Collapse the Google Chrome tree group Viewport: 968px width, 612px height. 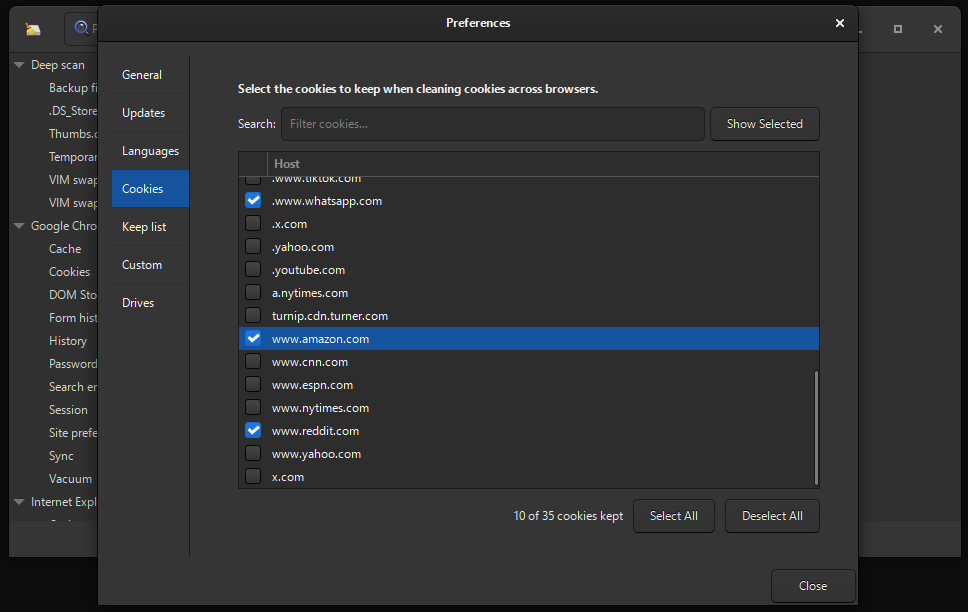[x=19, y=226]
